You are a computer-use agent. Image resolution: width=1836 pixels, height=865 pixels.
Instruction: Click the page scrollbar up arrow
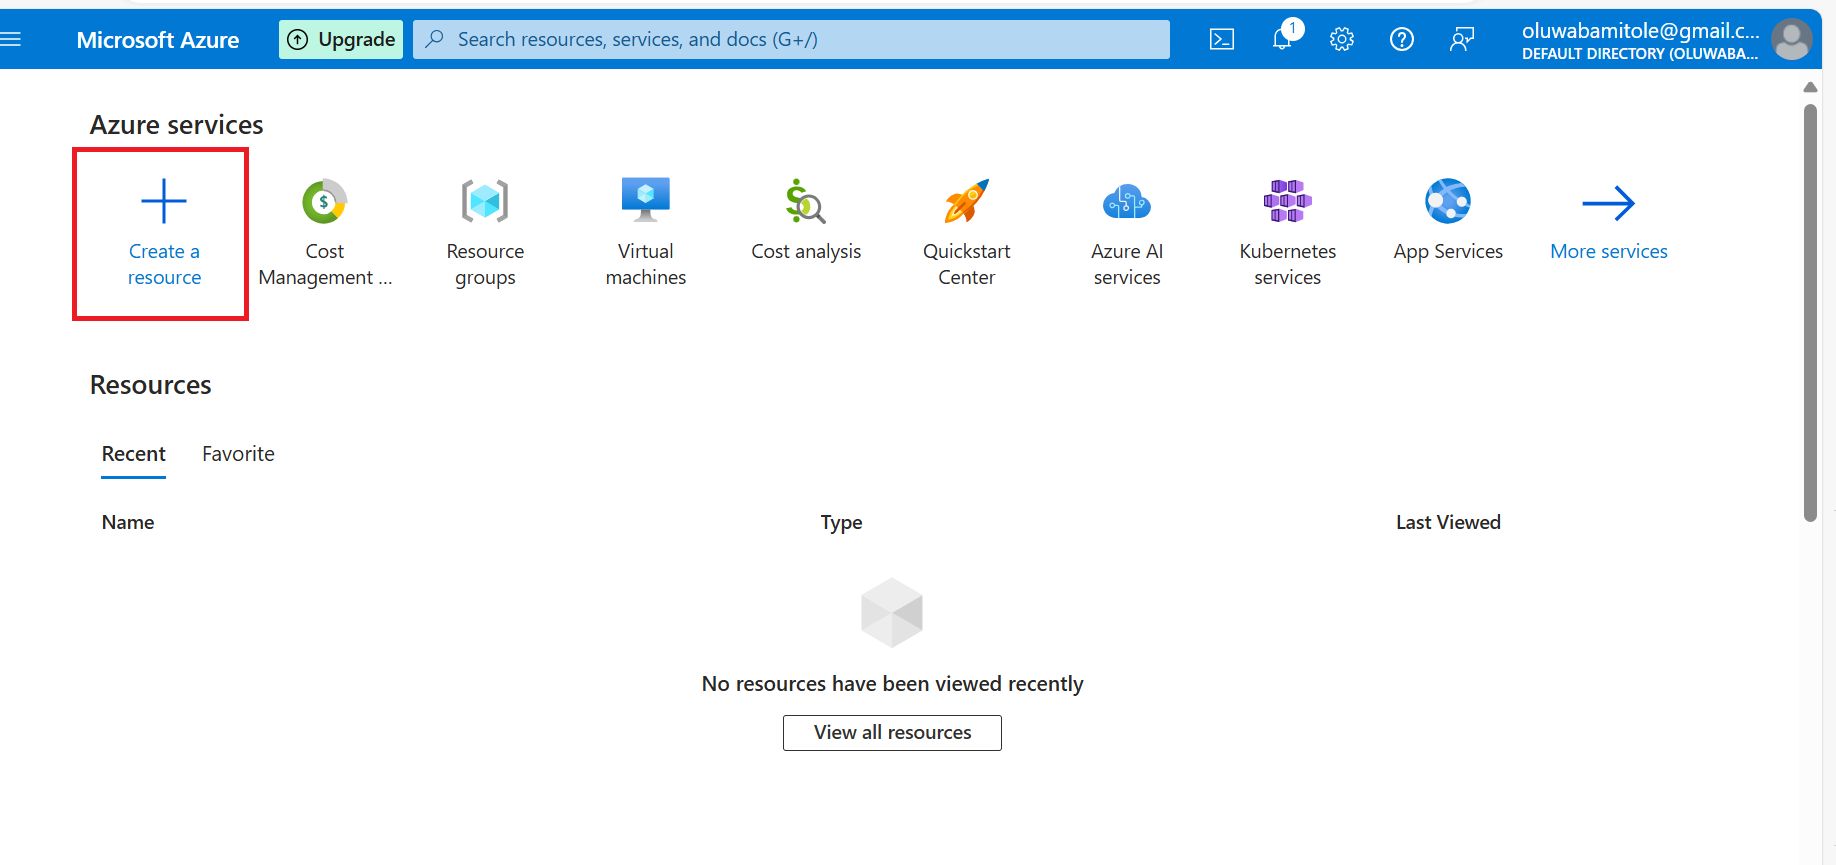tap(1810, 87)
